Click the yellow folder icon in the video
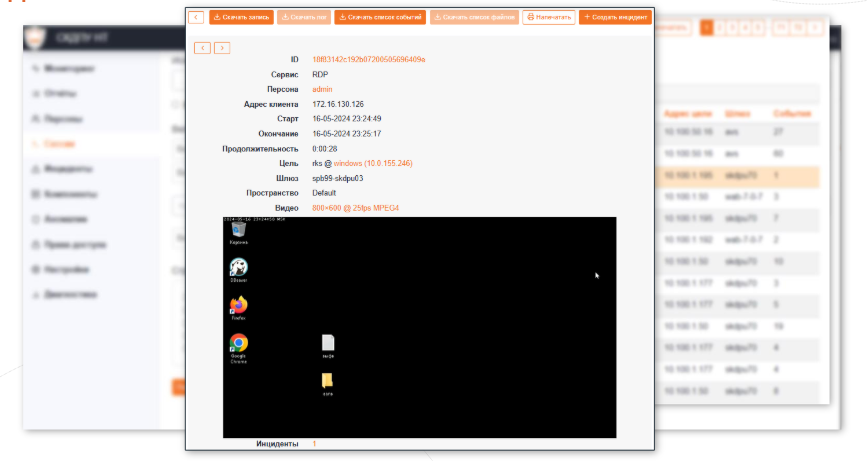 tap(328, 380)
